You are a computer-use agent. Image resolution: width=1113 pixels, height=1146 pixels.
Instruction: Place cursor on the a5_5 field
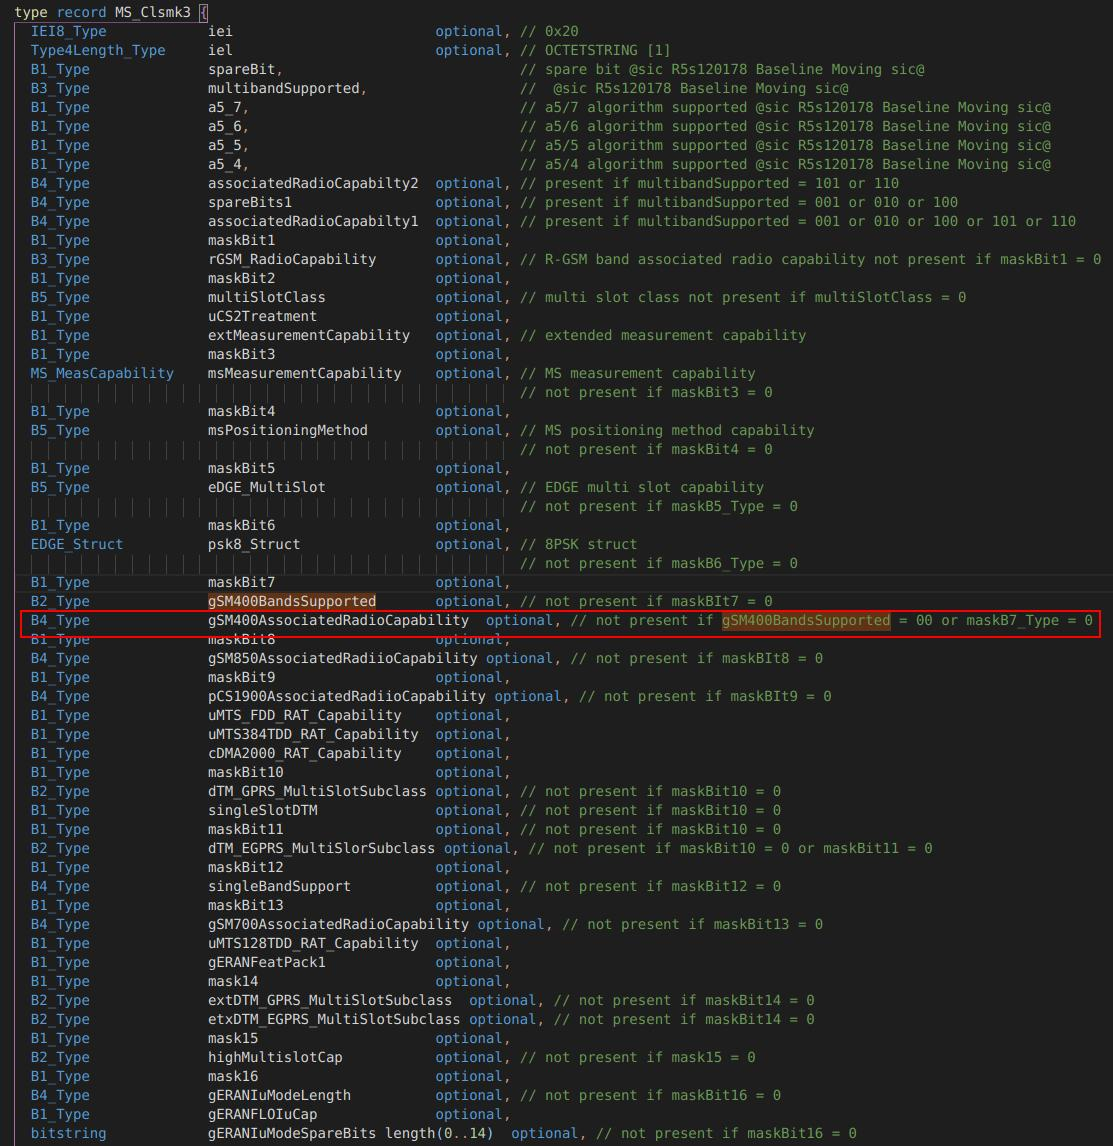224,145
